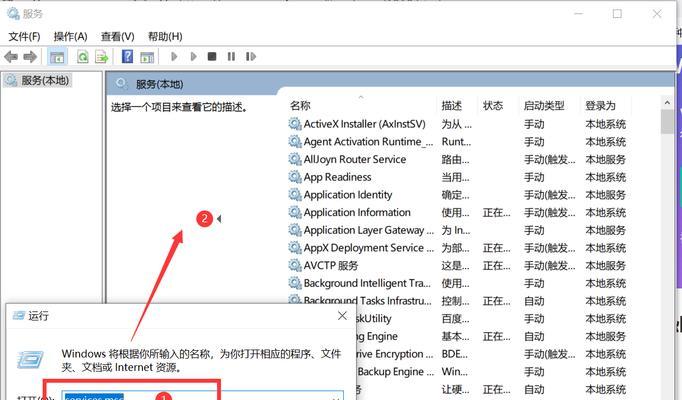
Task: Open the 文件(F) menu
Action: [24, 37]
